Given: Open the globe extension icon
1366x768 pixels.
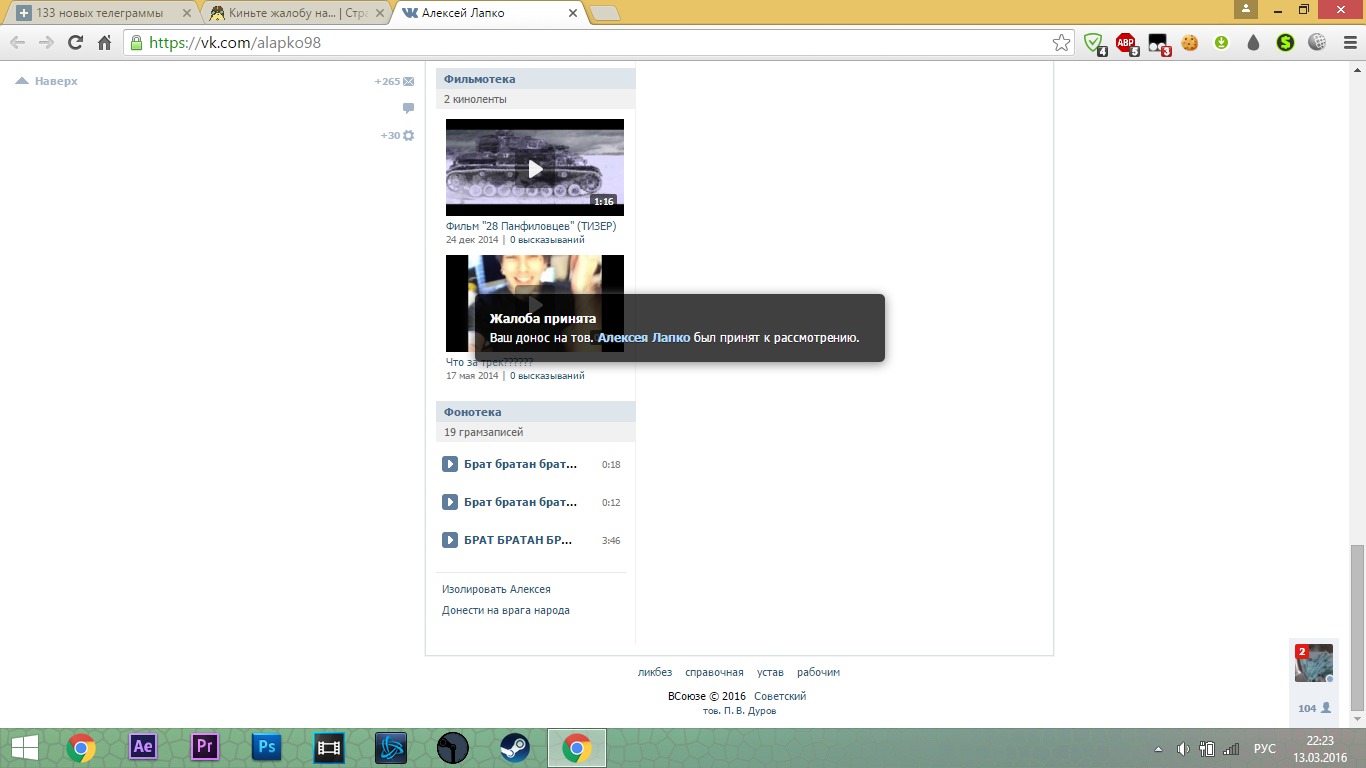Looking at the screenshot, I should 1317,43.
